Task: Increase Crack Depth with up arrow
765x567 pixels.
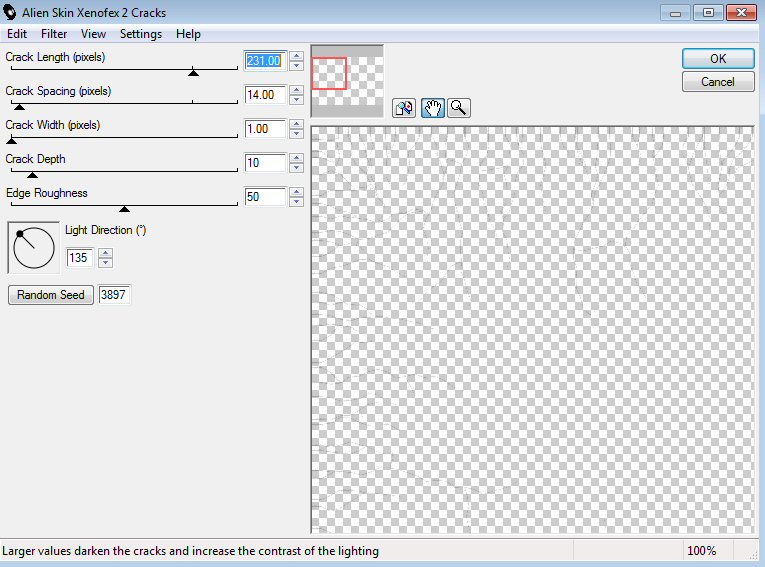Action: pyautogui.click(x=296, y=158)
